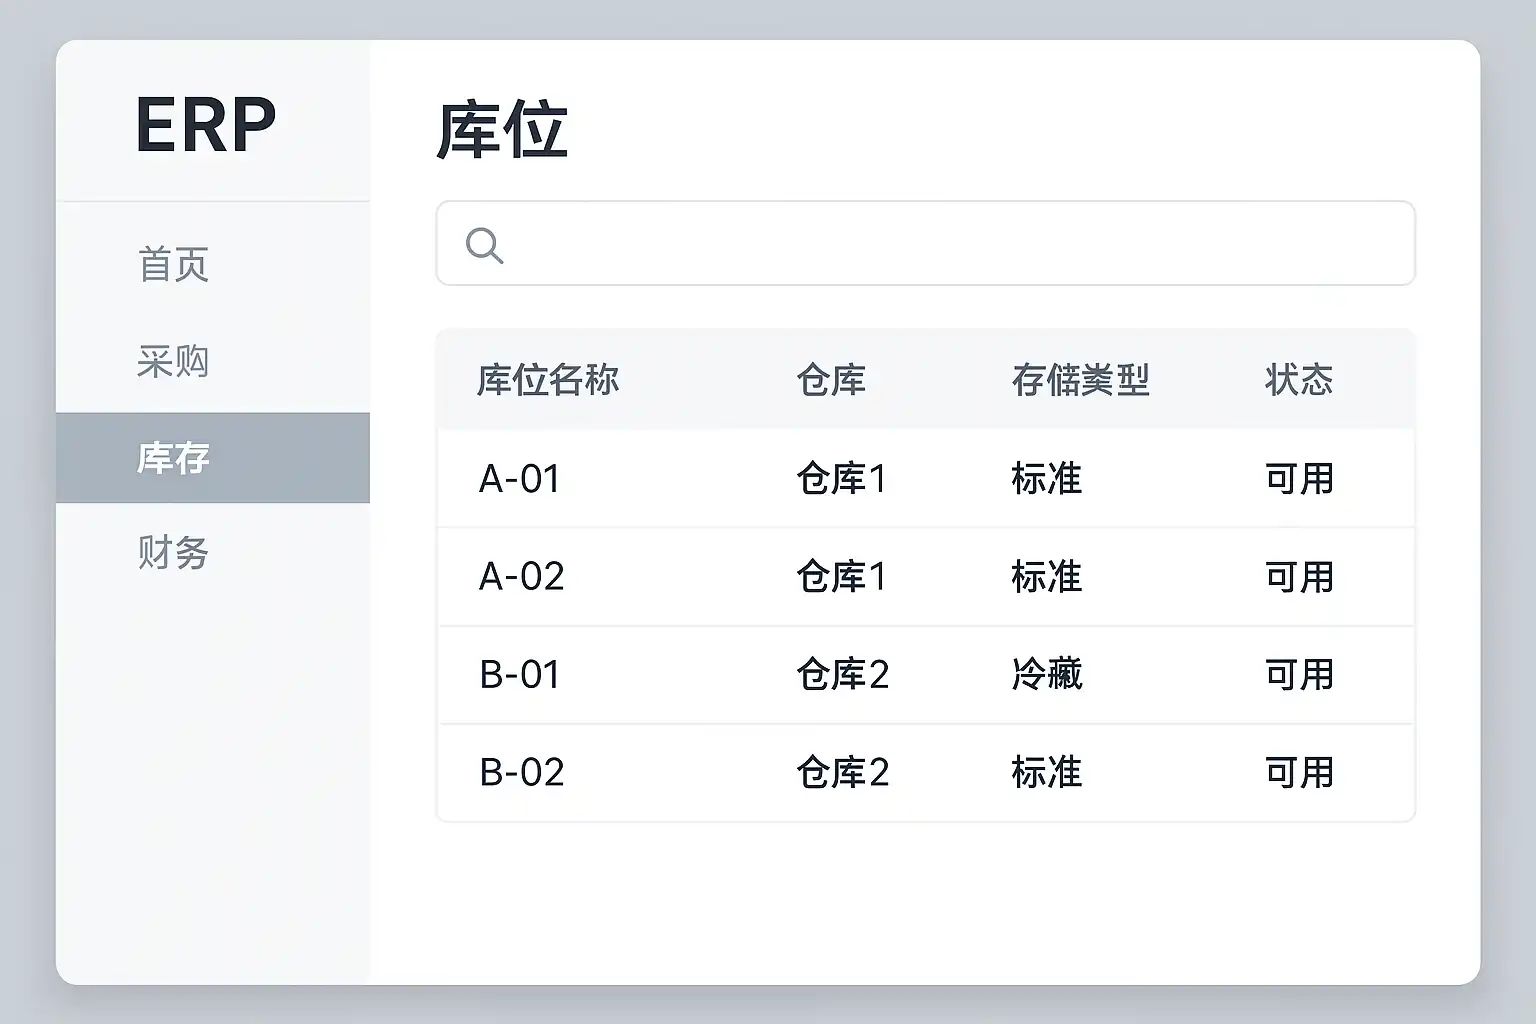Open the A-02 location entry
Viewport: 1536px width, 1024px height.
(x=522, y=577)
